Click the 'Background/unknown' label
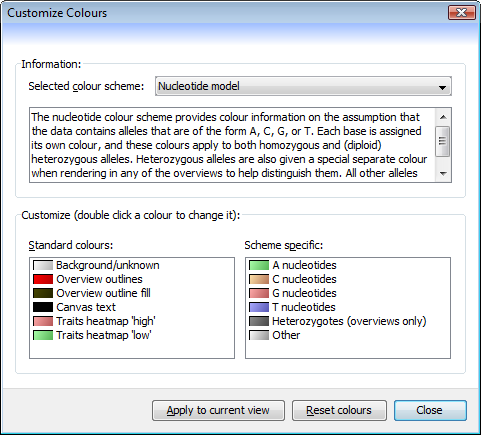481x435 pixels. tap(108, 265)
